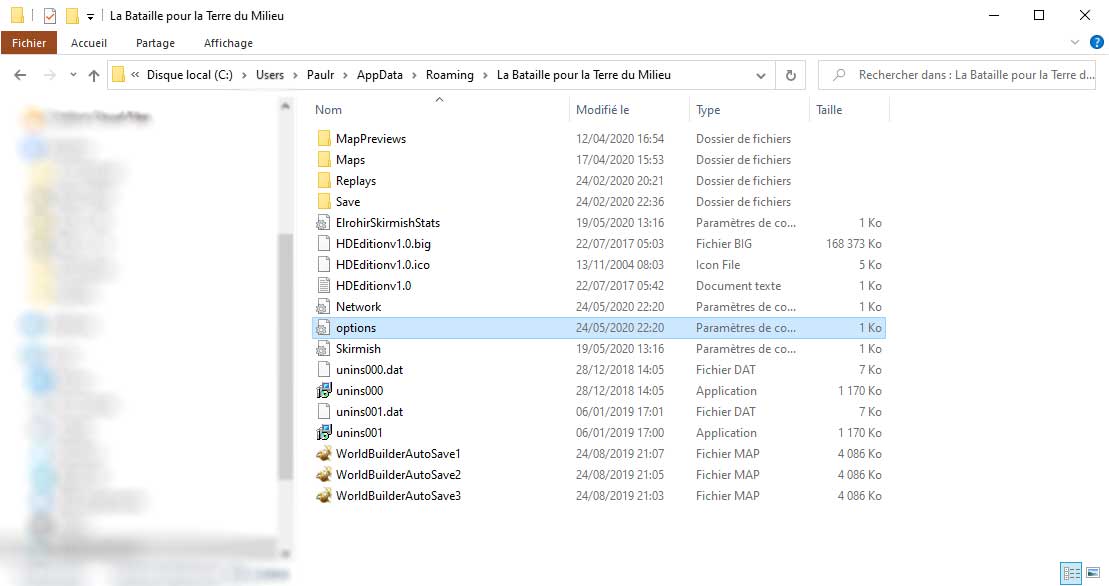Switch to Details view layout
1109x586 pixels.
1072,573
